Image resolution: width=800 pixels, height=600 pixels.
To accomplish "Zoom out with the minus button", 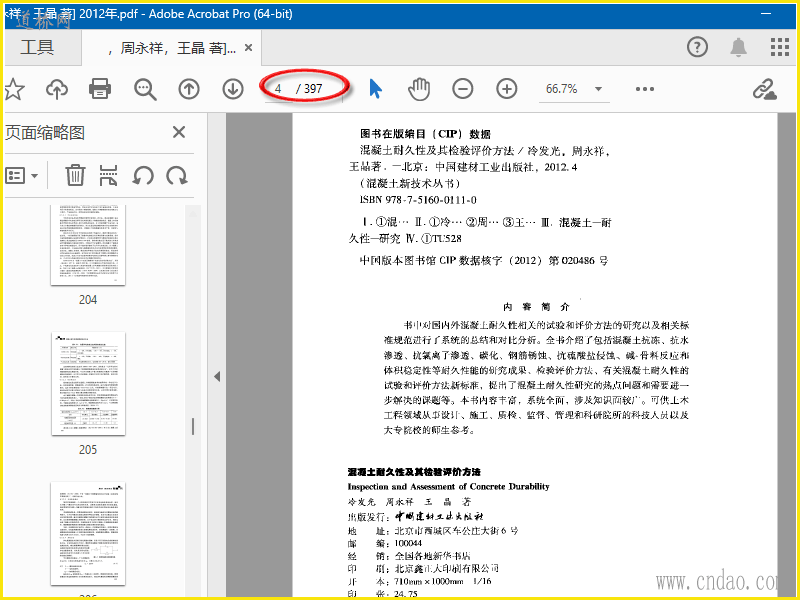I will pos(463,89).
